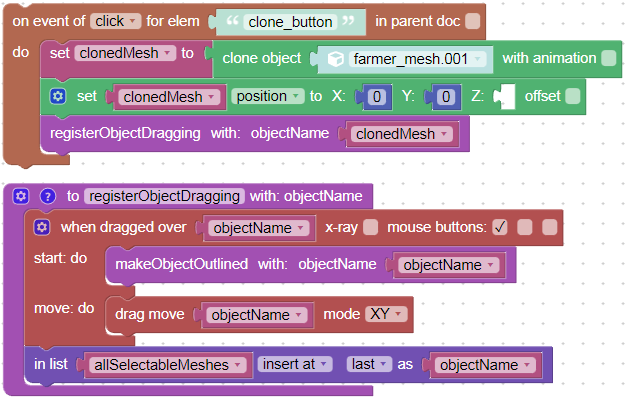Screen dimensions: 625x399
Task: Click gear icon on when dragged over block
Action: pyautogui.click(x=42, y=227)
